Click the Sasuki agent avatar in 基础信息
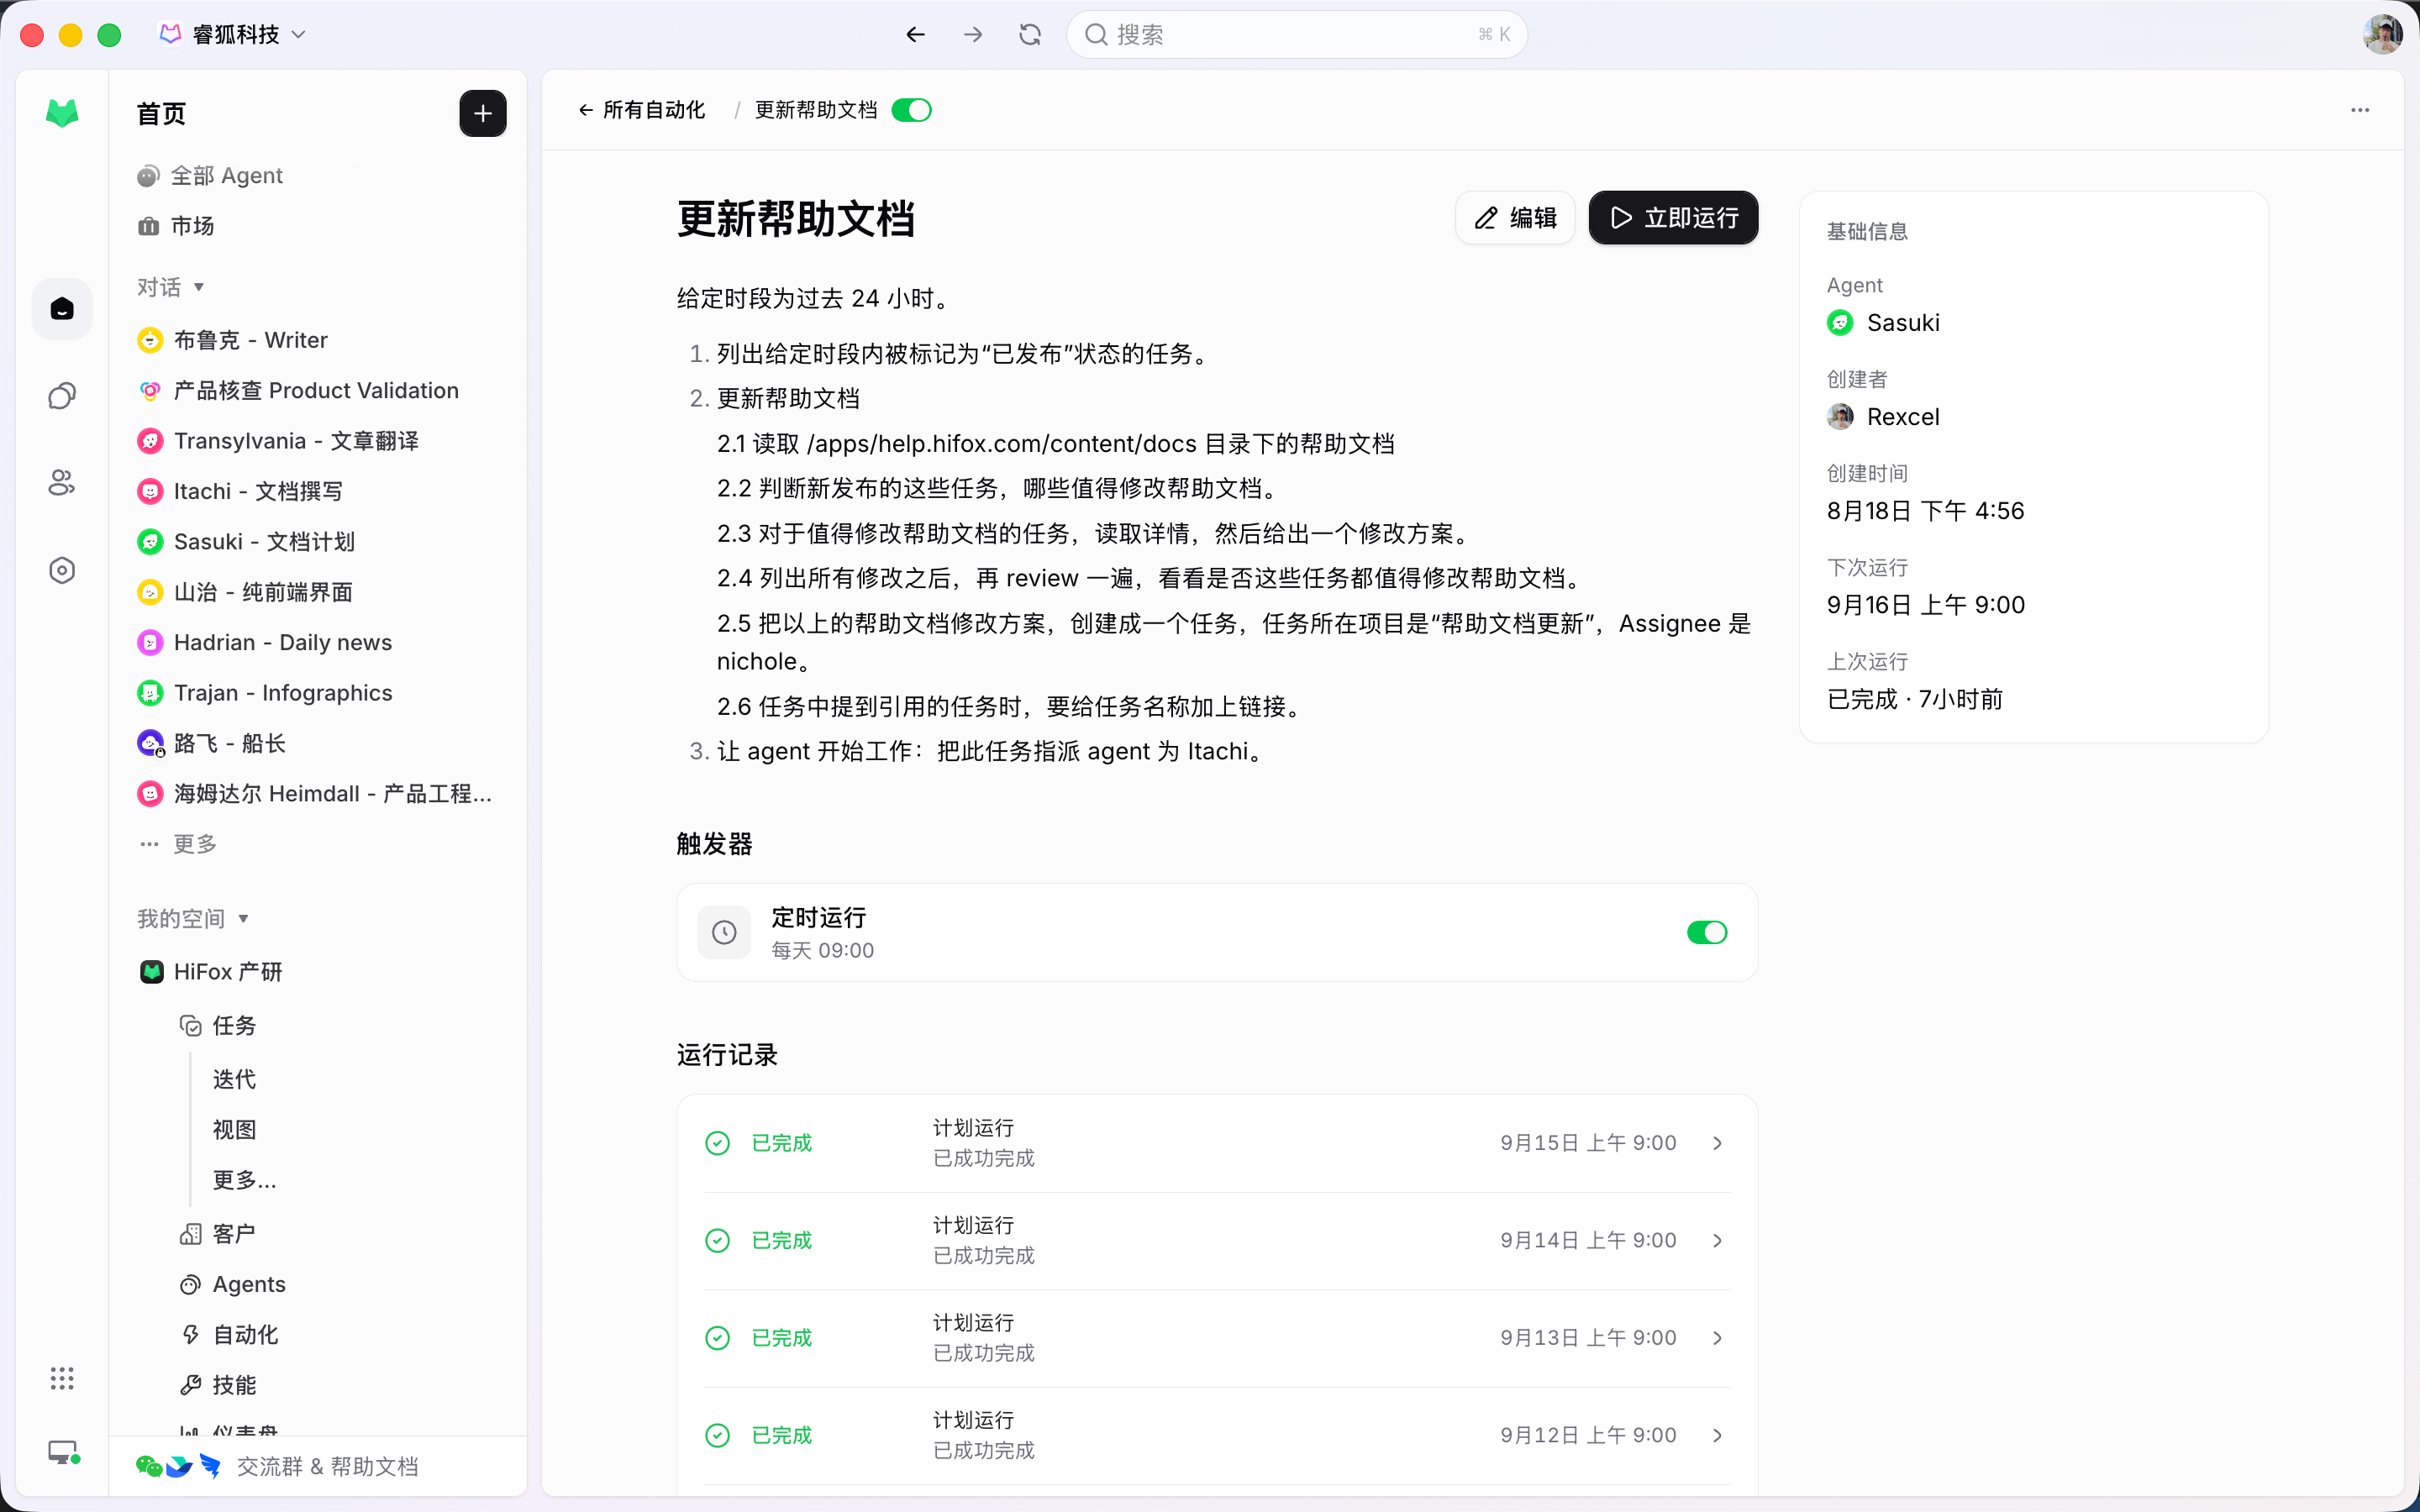Screen dimensions: 2420x1512 1840,323
